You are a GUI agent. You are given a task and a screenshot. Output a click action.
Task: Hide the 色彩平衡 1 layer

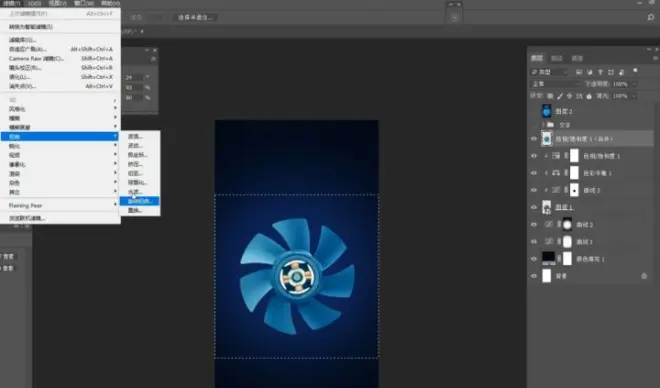tap(534, 173)
